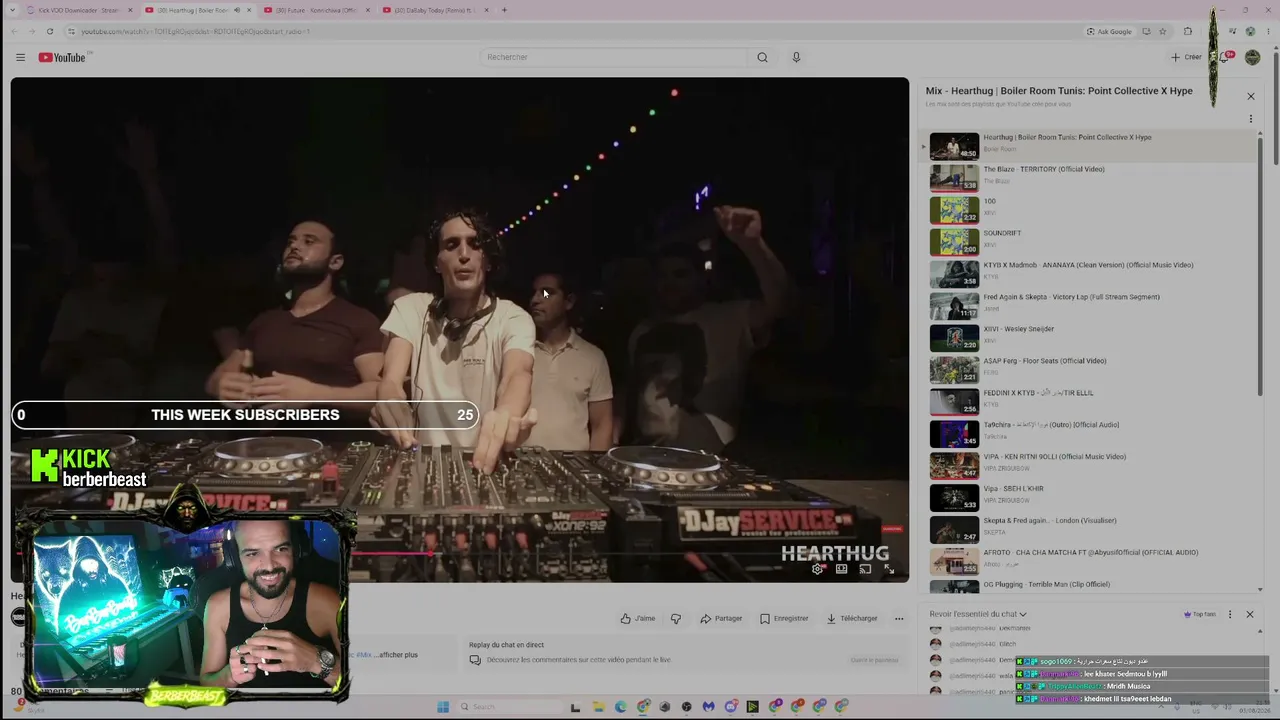The image size is (1280, 720).
Task: Open chat replay options three-dot menu
Action: point(1230,614)
